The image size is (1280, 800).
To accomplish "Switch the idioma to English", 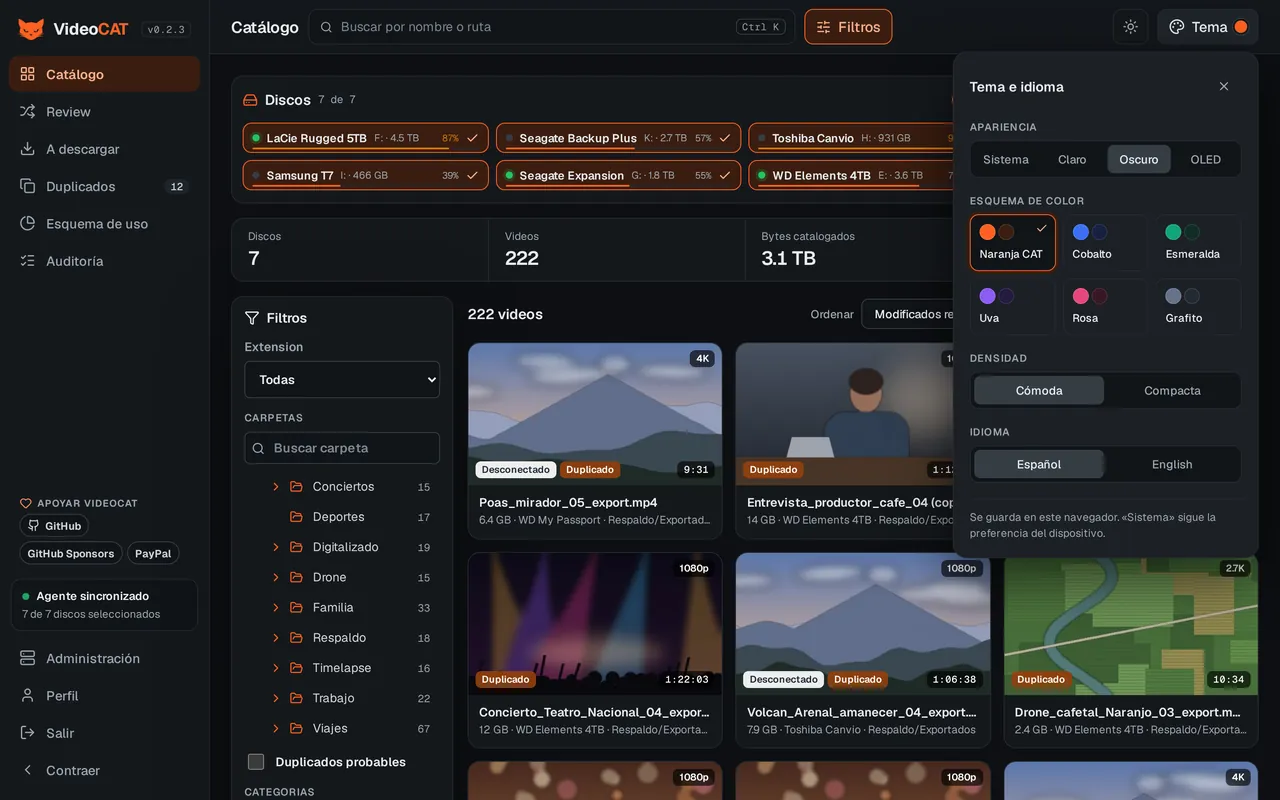I will click(1172, 464).
